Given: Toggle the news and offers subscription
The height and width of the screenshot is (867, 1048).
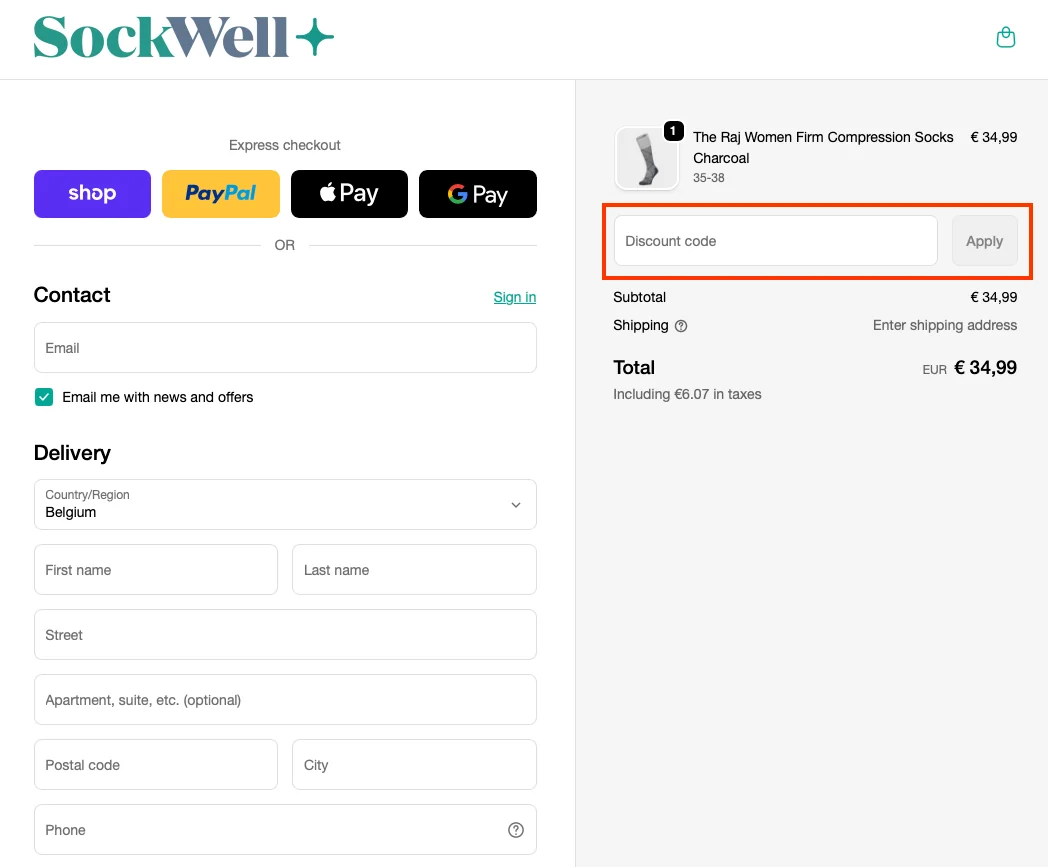Looking at the screenshot, I should [43, 396].
